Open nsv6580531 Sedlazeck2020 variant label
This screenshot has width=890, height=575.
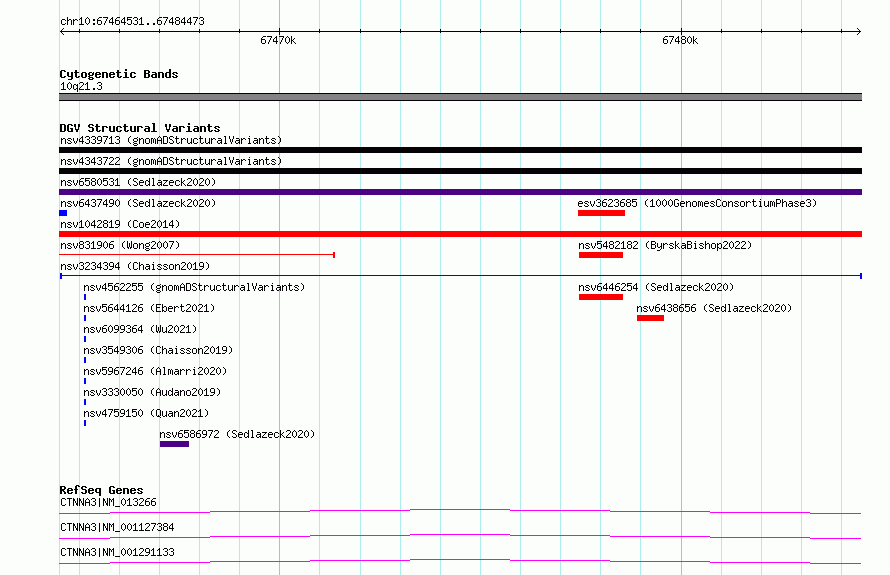138,182
